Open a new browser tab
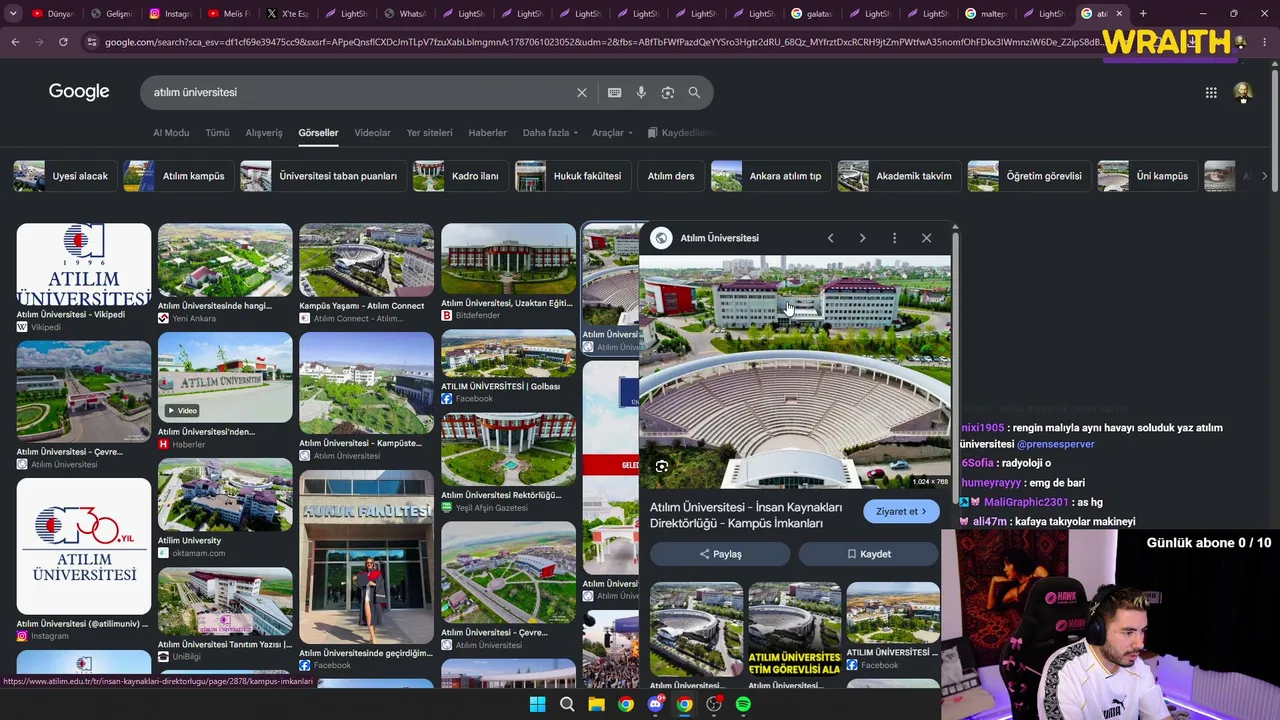 coord(1143,14)
